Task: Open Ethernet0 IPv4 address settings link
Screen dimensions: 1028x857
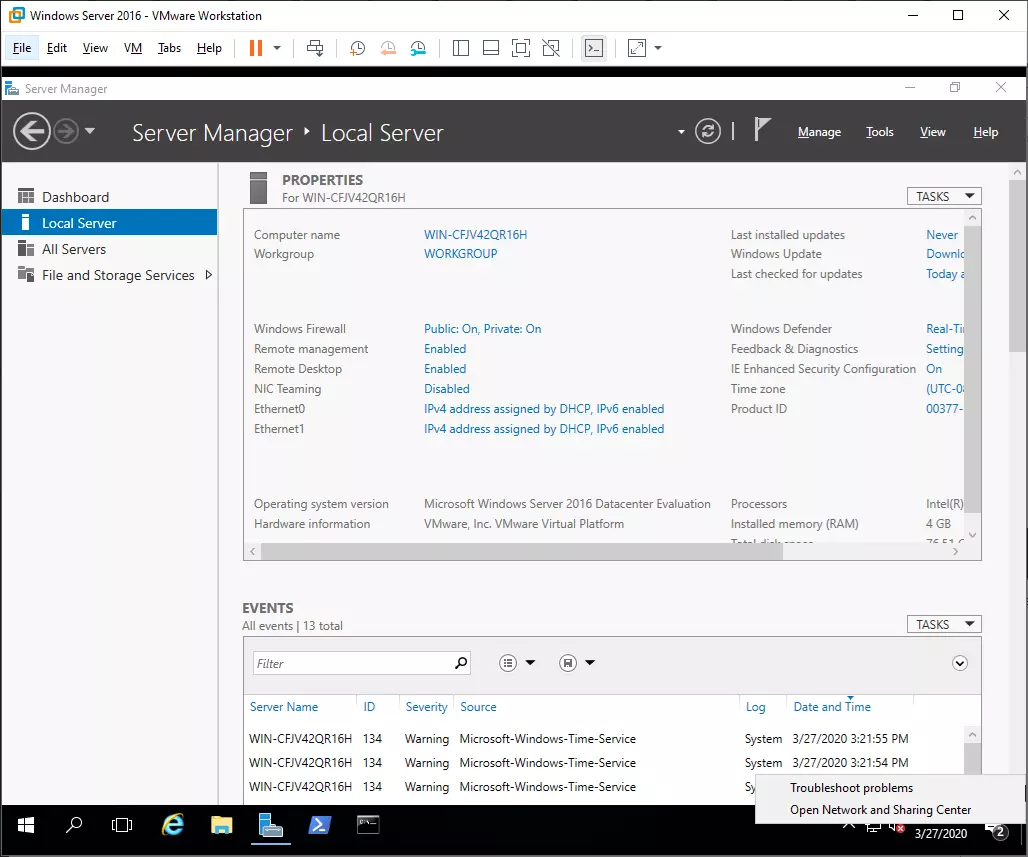Action: [544, 409]
